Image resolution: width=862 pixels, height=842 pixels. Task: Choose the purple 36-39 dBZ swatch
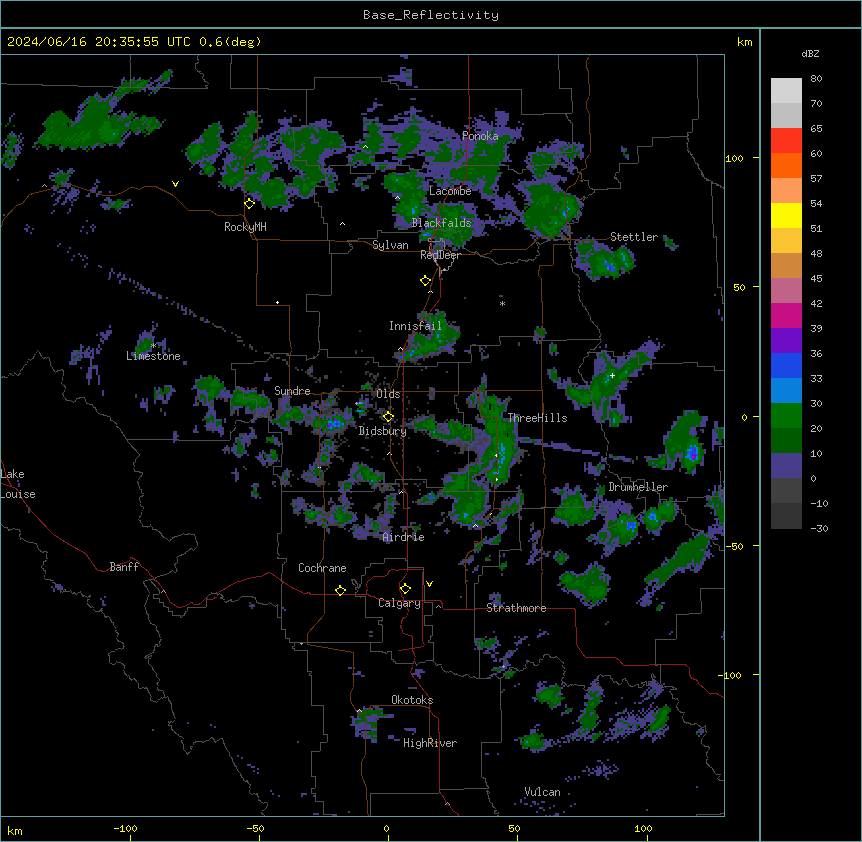pyautogui.click(x=786, y=341)
